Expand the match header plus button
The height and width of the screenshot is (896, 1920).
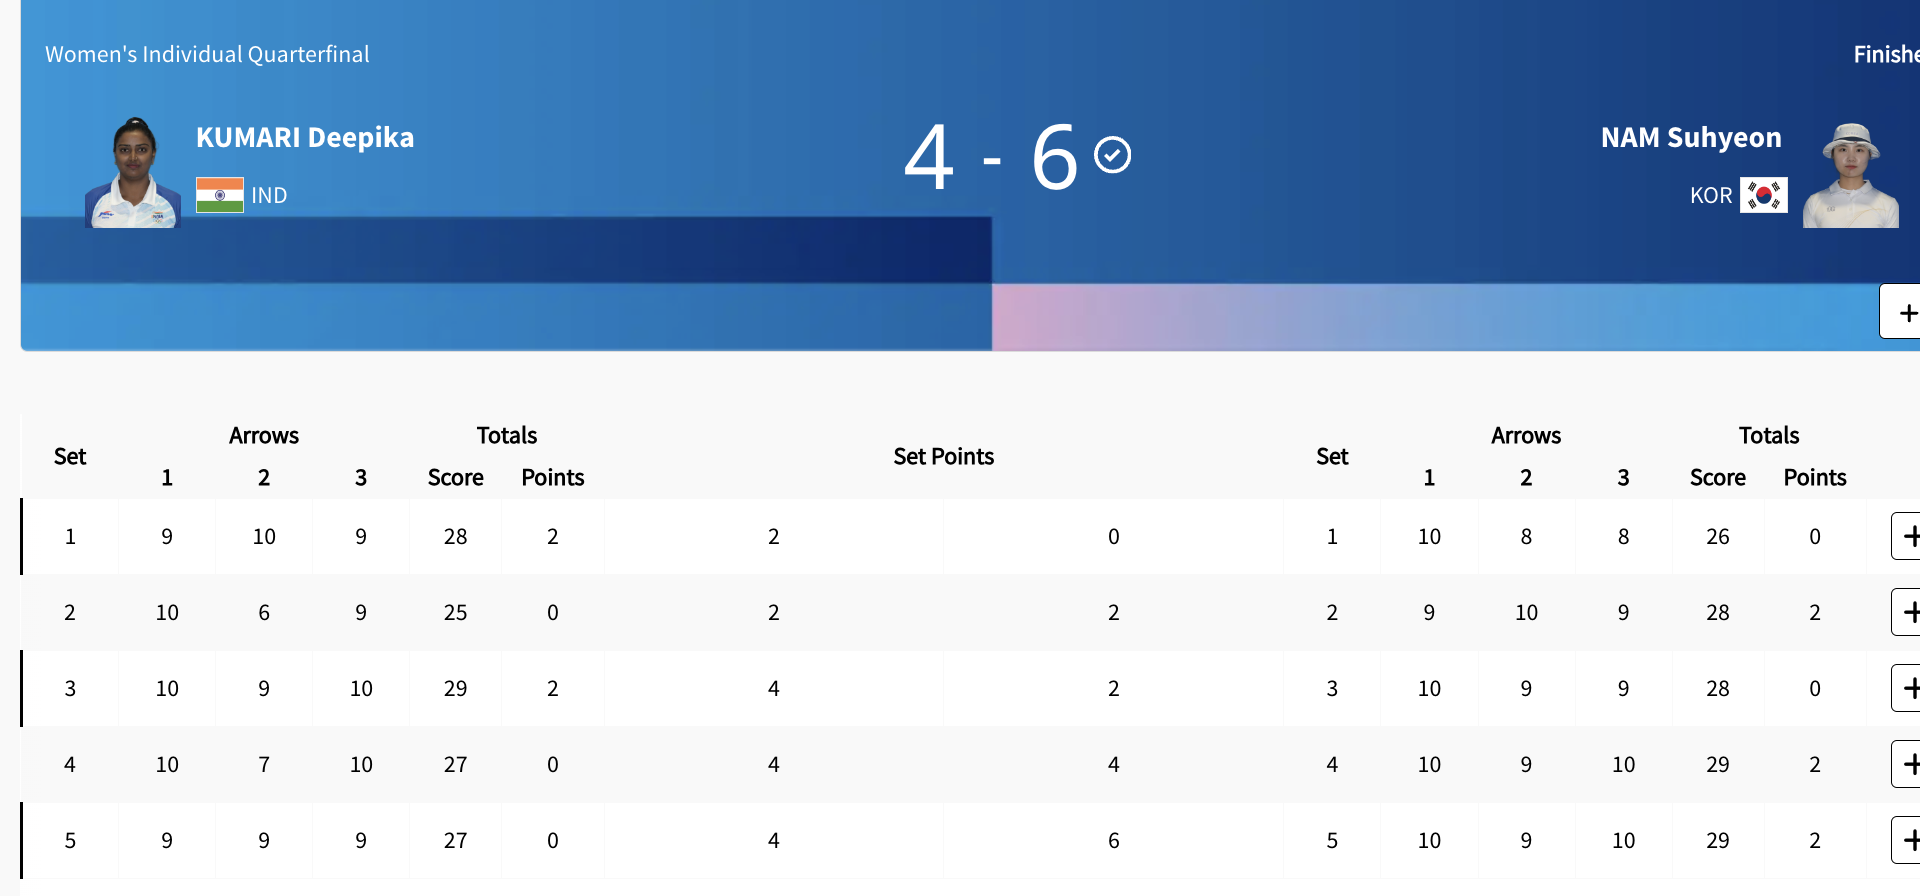point(1905,312)
